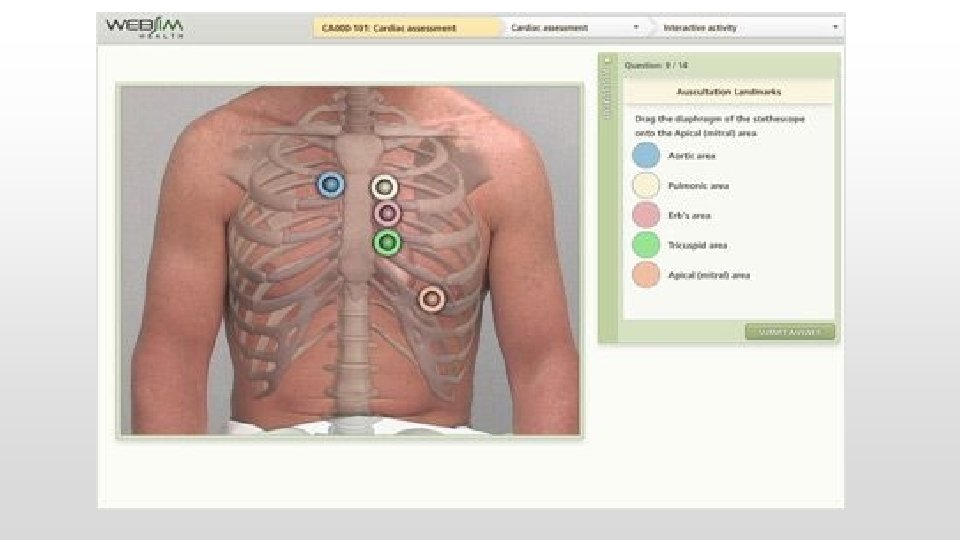Click the WebSim Health logo
960x540 pixels.
click(144, 28)
